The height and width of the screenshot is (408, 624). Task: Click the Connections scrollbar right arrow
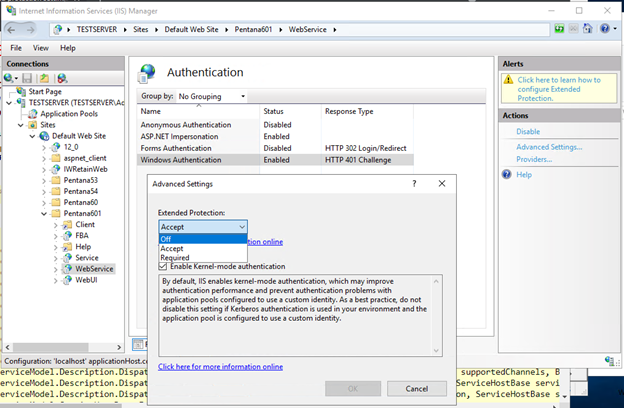119,347
